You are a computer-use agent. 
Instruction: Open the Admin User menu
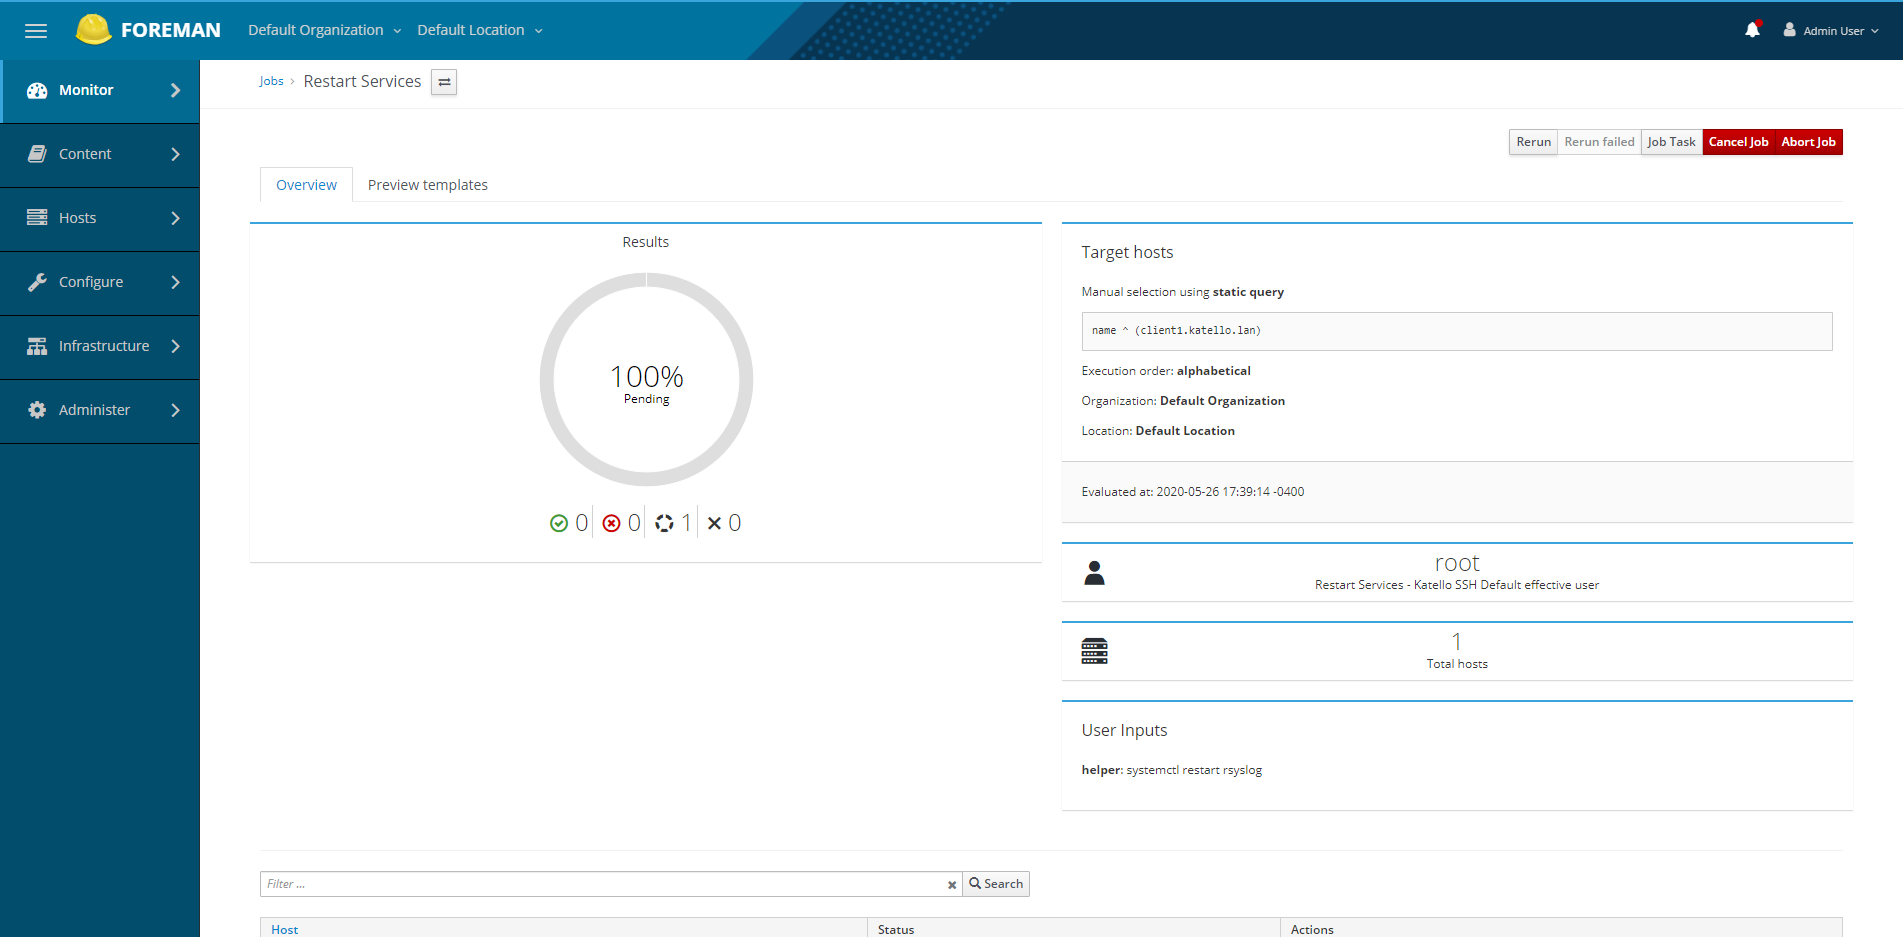pyautogui.click(x=1832, y=31)
